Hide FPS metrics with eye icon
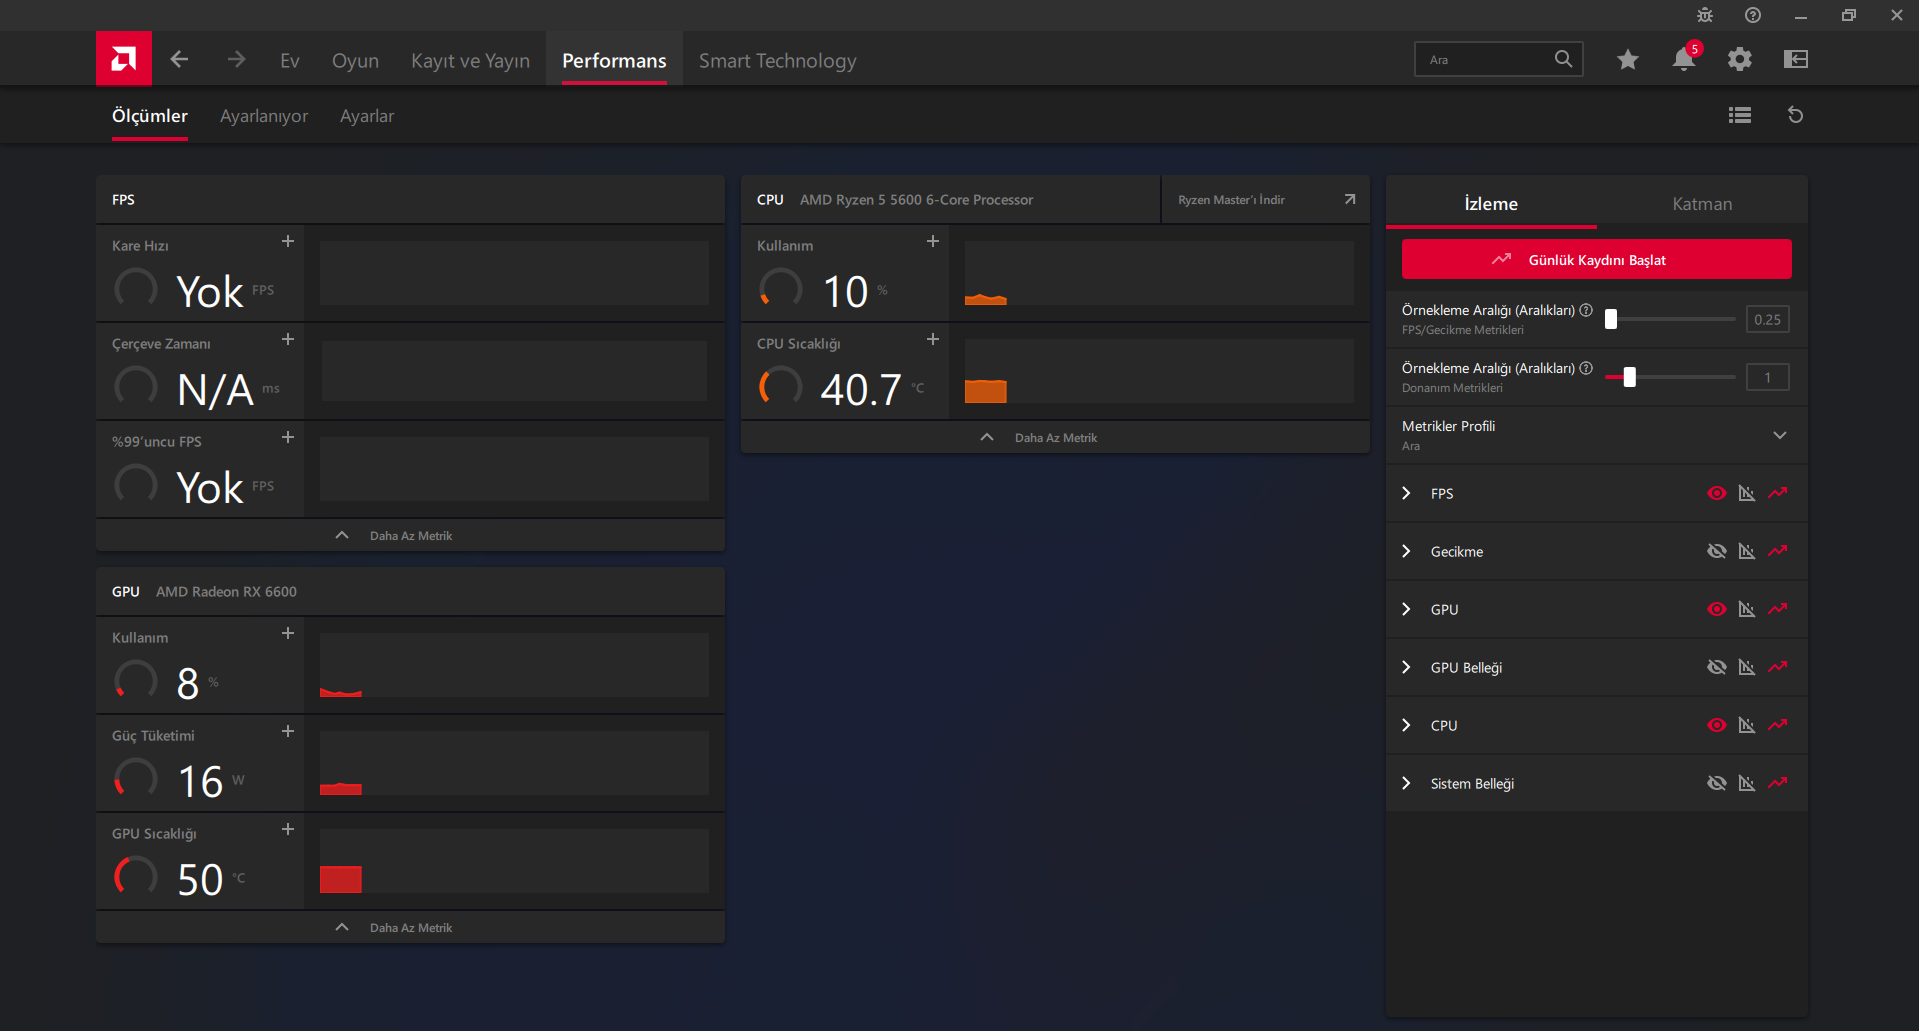 pyautogui.click(x=1717, y=493)
